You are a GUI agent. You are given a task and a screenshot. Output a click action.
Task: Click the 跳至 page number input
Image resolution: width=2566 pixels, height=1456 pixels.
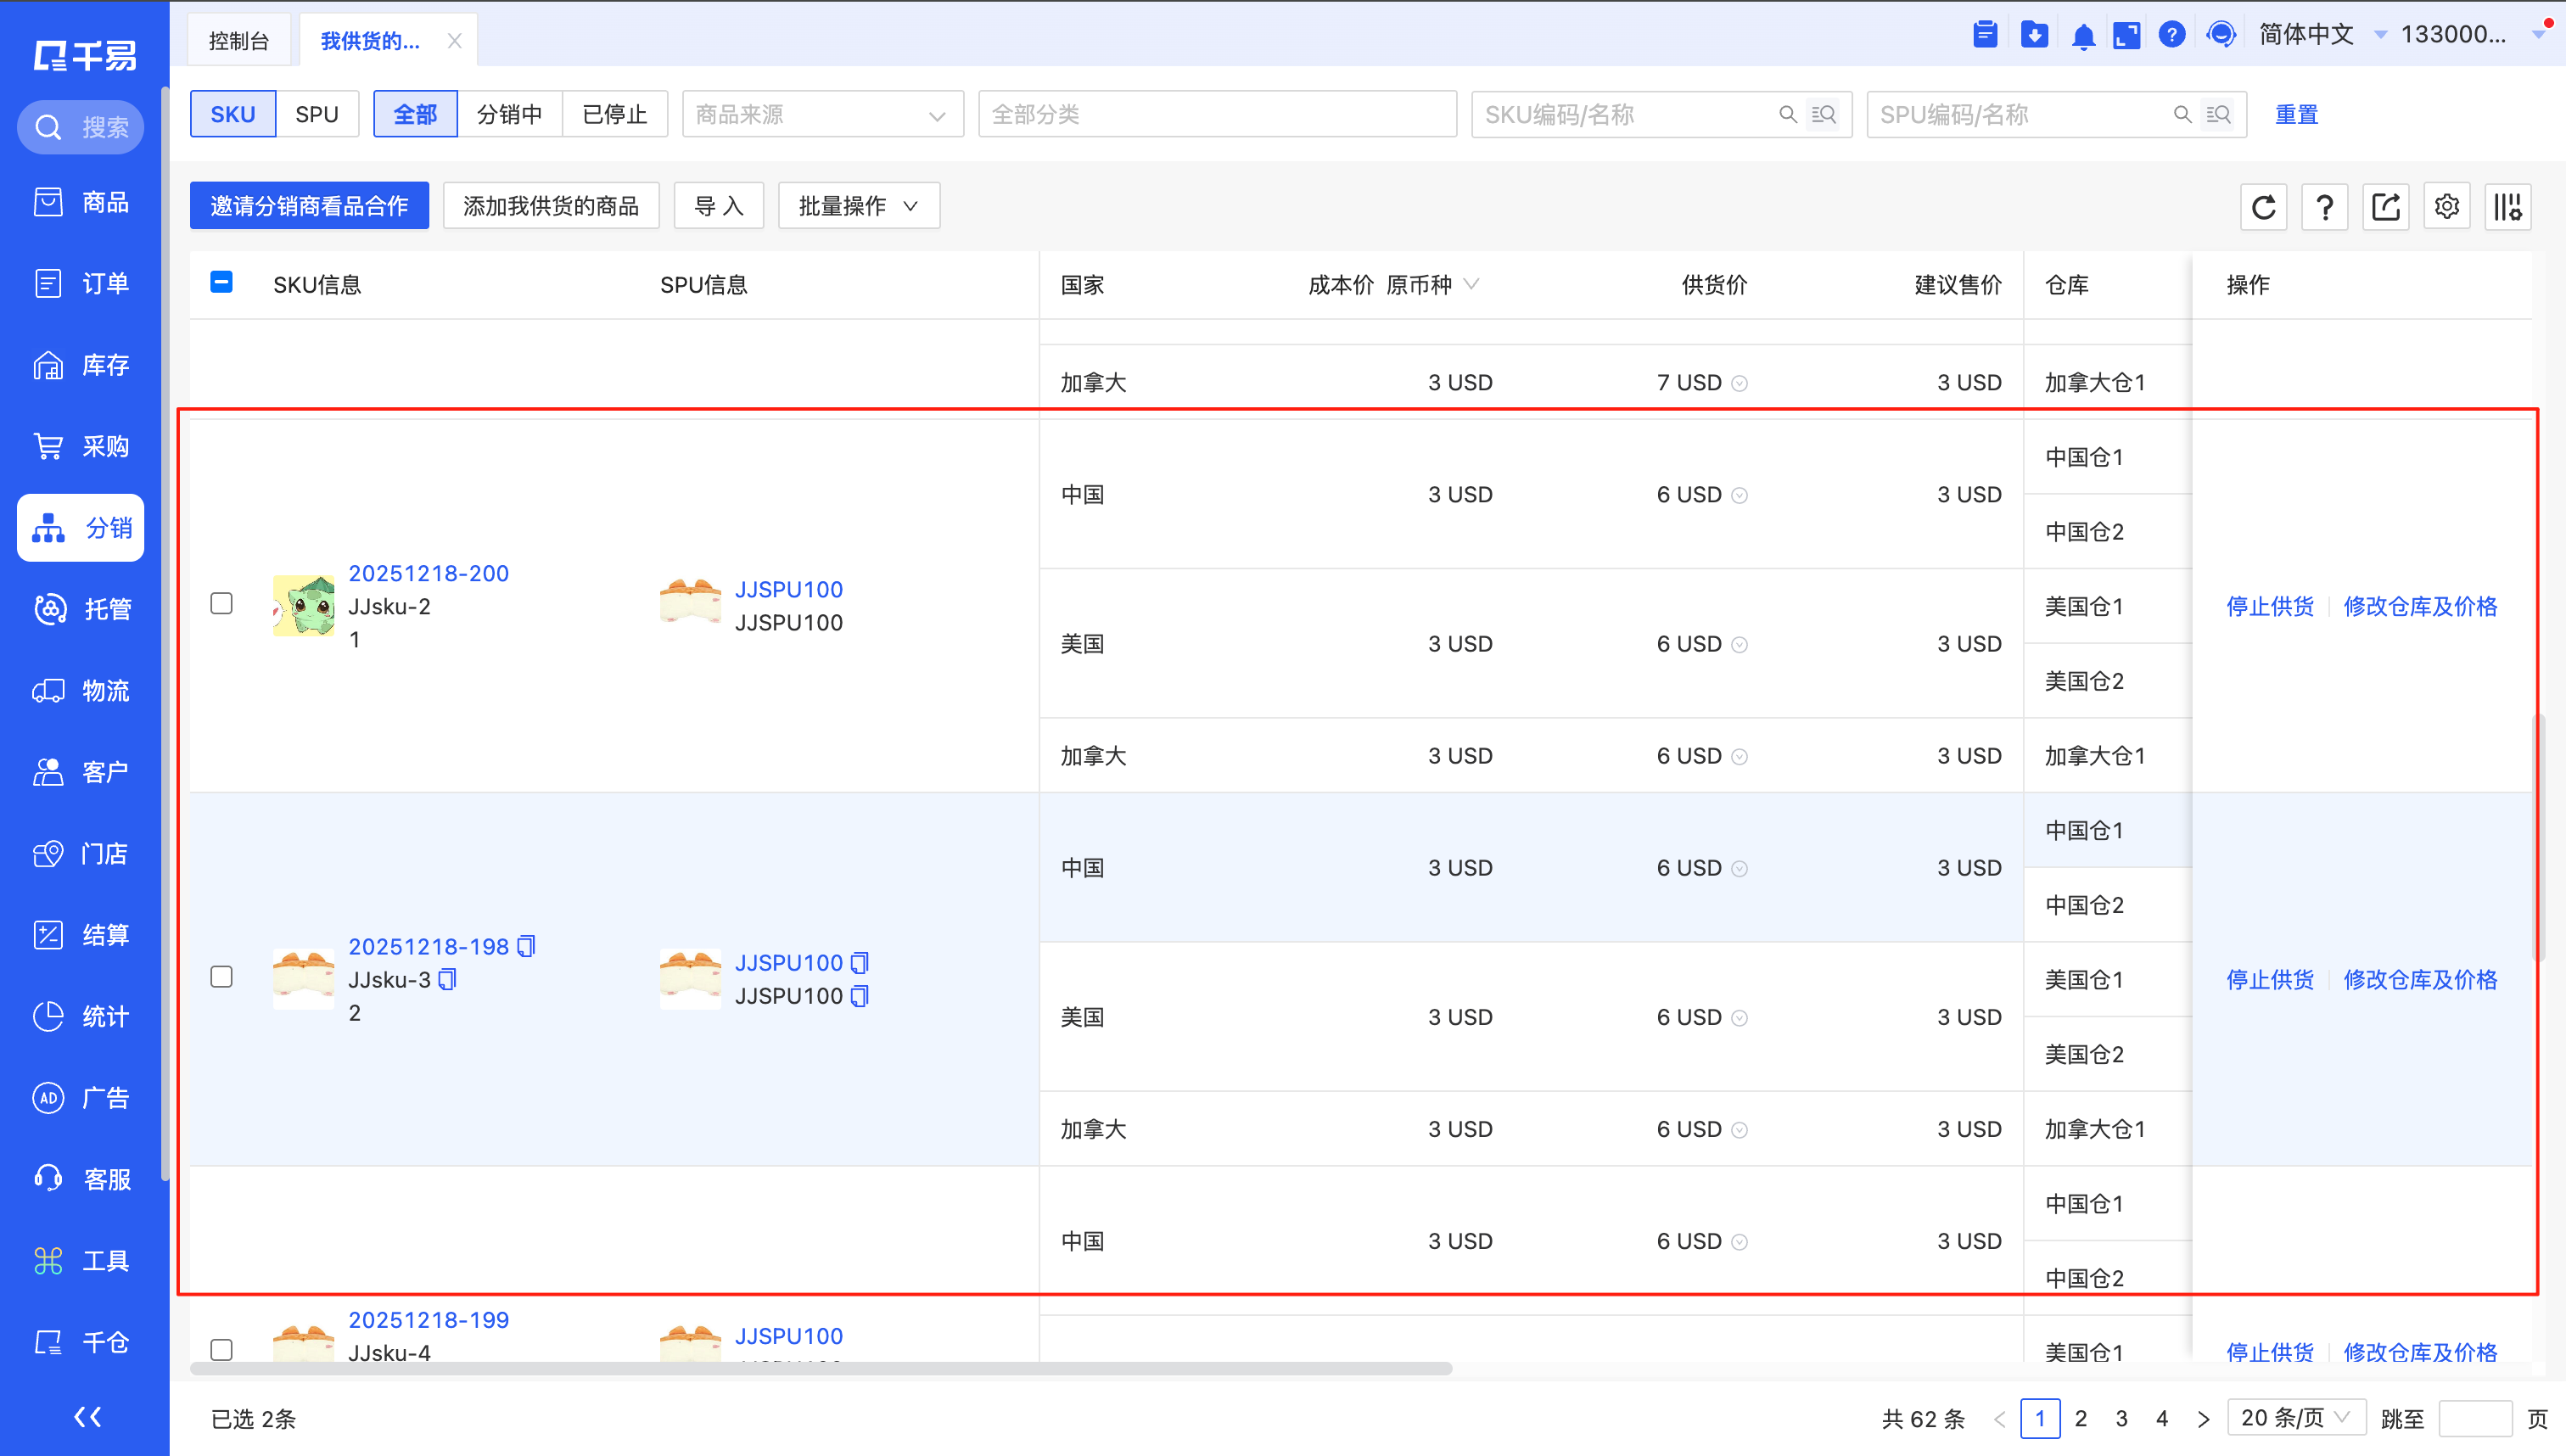tap(2475, 1418)
